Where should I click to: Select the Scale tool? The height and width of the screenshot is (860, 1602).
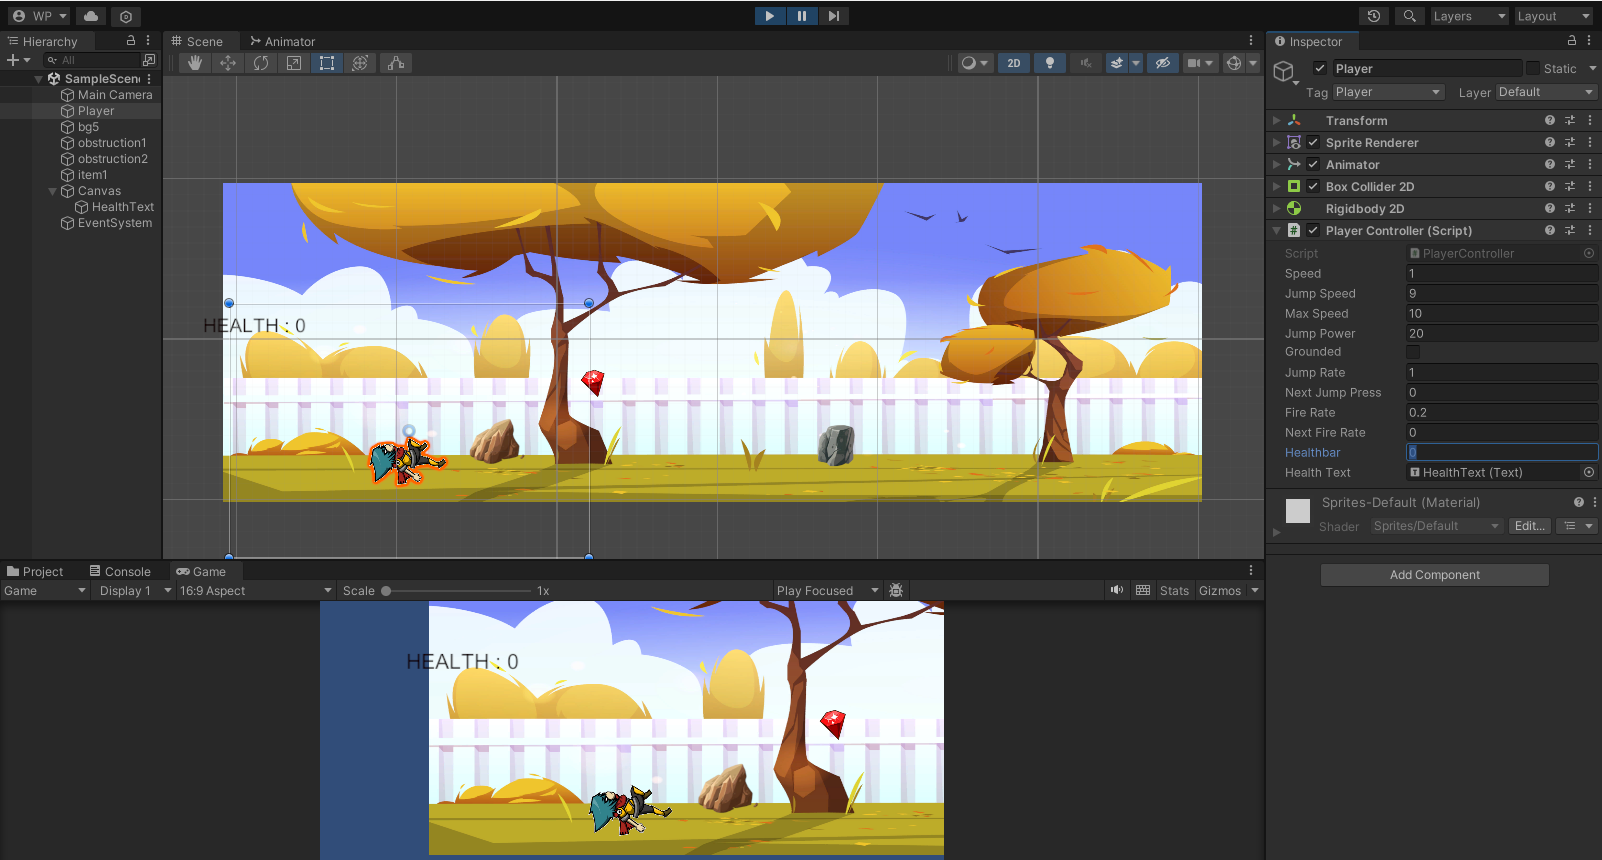coord(294,63)
